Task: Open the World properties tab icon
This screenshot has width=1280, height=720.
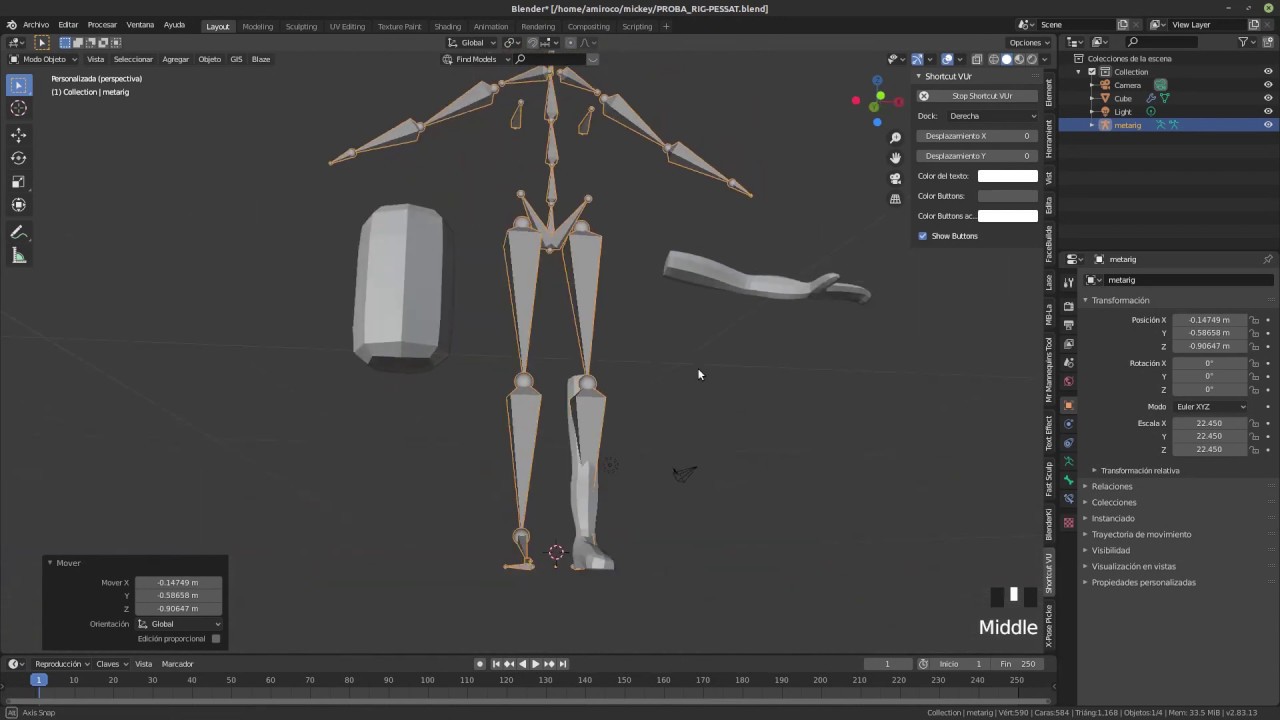Action: [x=1068, y=382]
